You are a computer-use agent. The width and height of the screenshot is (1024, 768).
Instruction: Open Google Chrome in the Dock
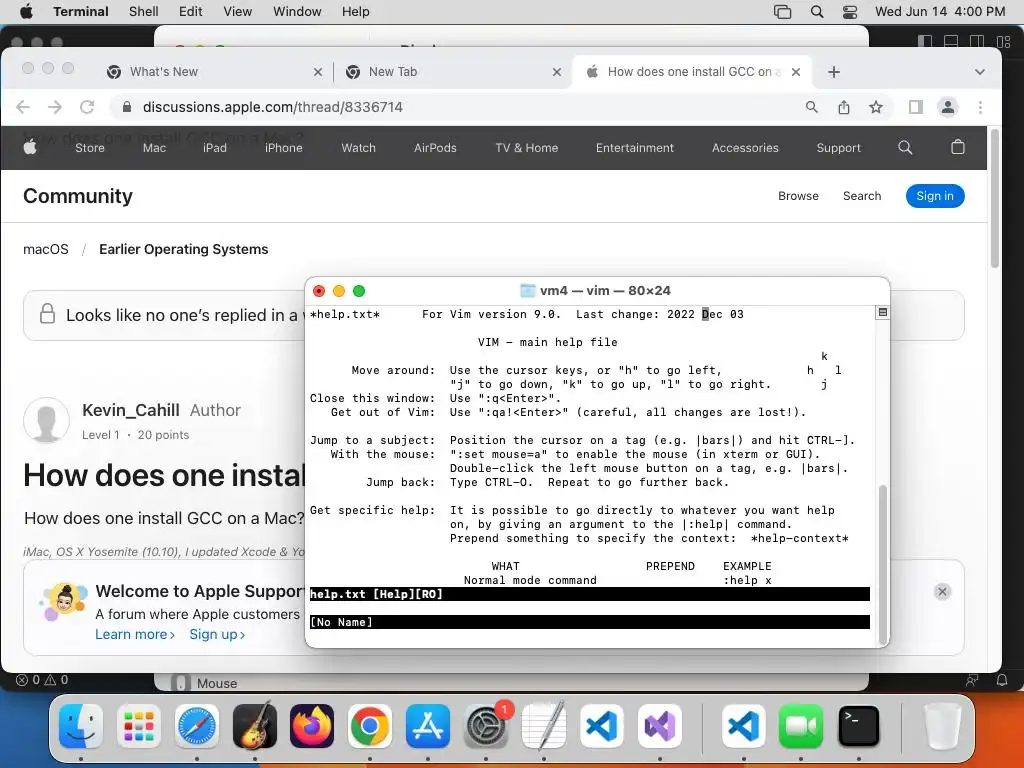coord(370,726)
